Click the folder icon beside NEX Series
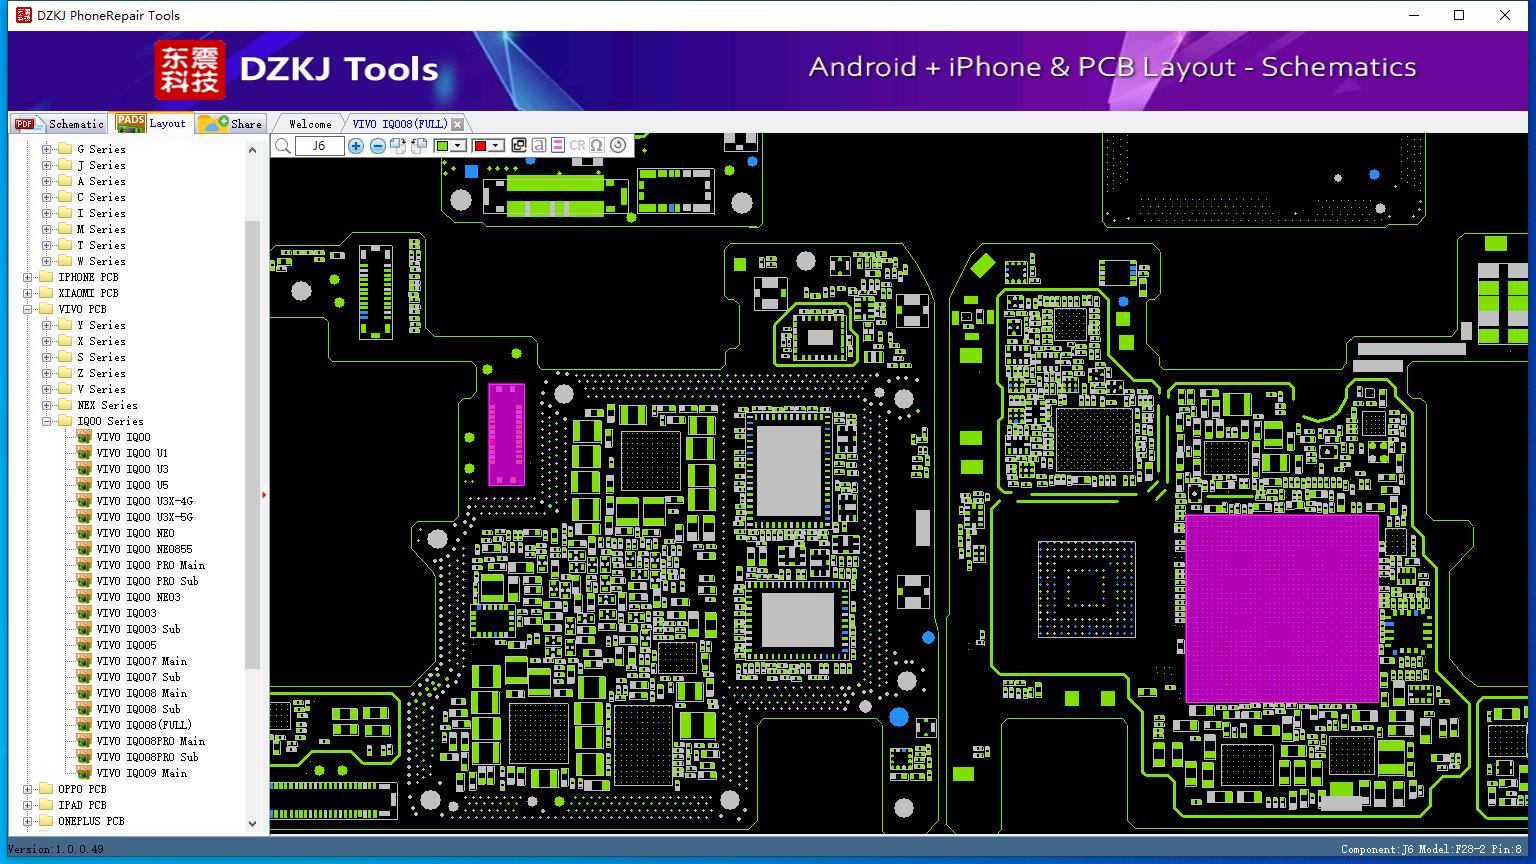Viewport: 1536px width, 864px height. [x=65, y=405]
